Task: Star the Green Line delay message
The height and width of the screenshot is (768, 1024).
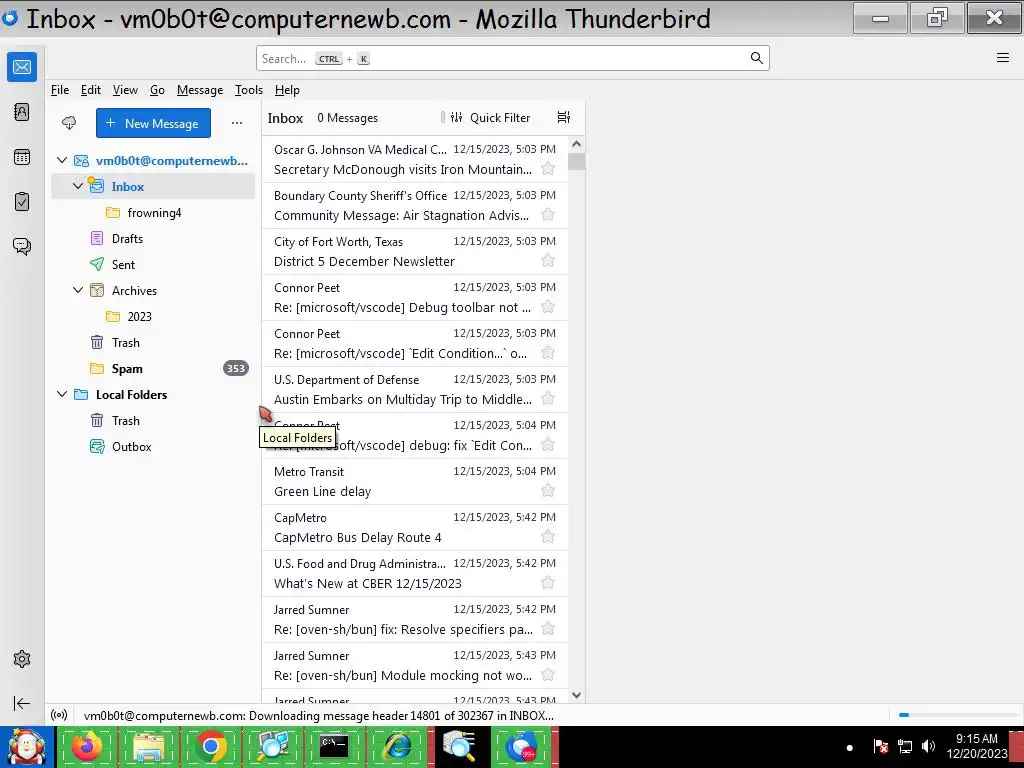Action: tap(548, 490)
